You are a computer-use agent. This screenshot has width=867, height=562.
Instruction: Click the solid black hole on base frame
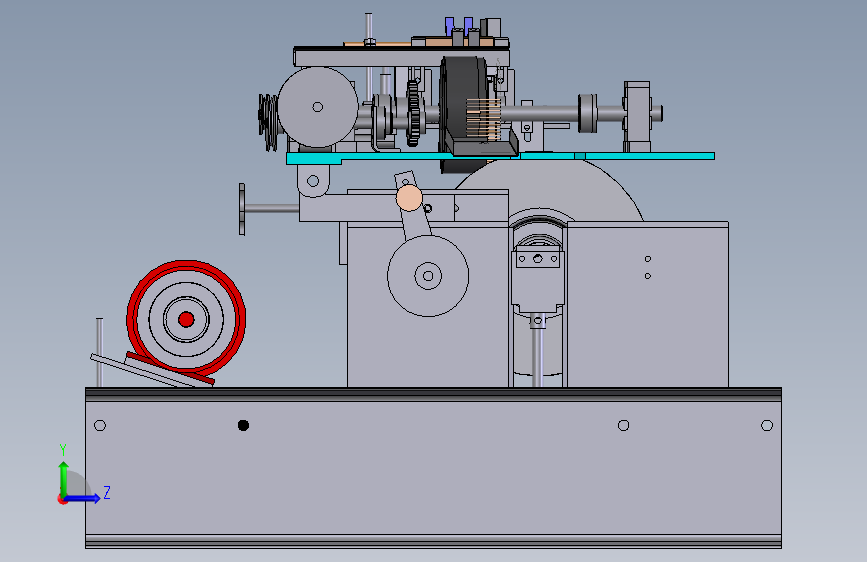(243, 425)
